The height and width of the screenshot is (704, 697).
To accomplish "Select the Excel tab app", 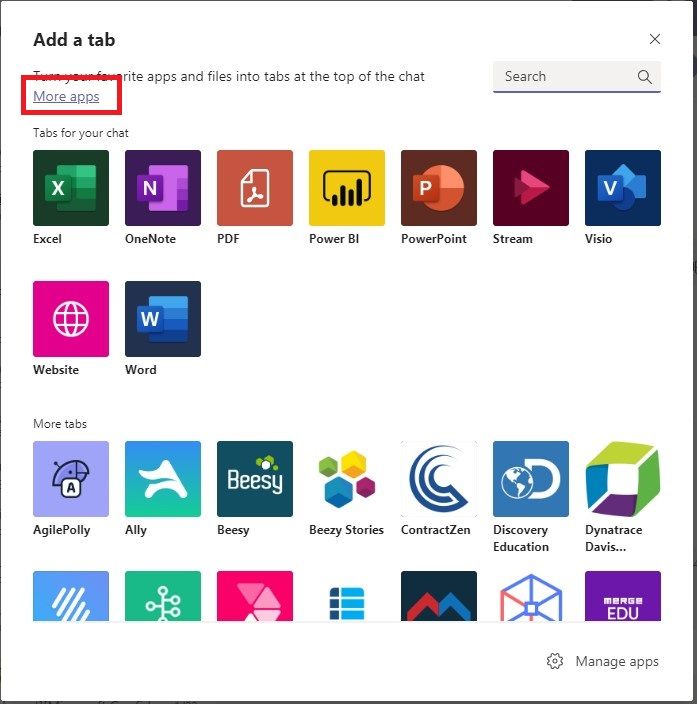I will tap(71, 188).
